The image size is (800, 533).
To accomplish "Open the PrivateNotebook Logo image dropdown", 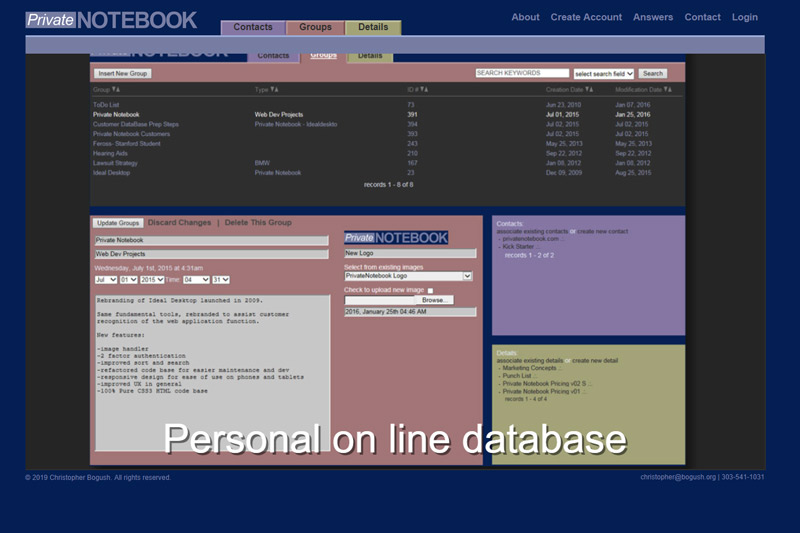I will 408,276.
